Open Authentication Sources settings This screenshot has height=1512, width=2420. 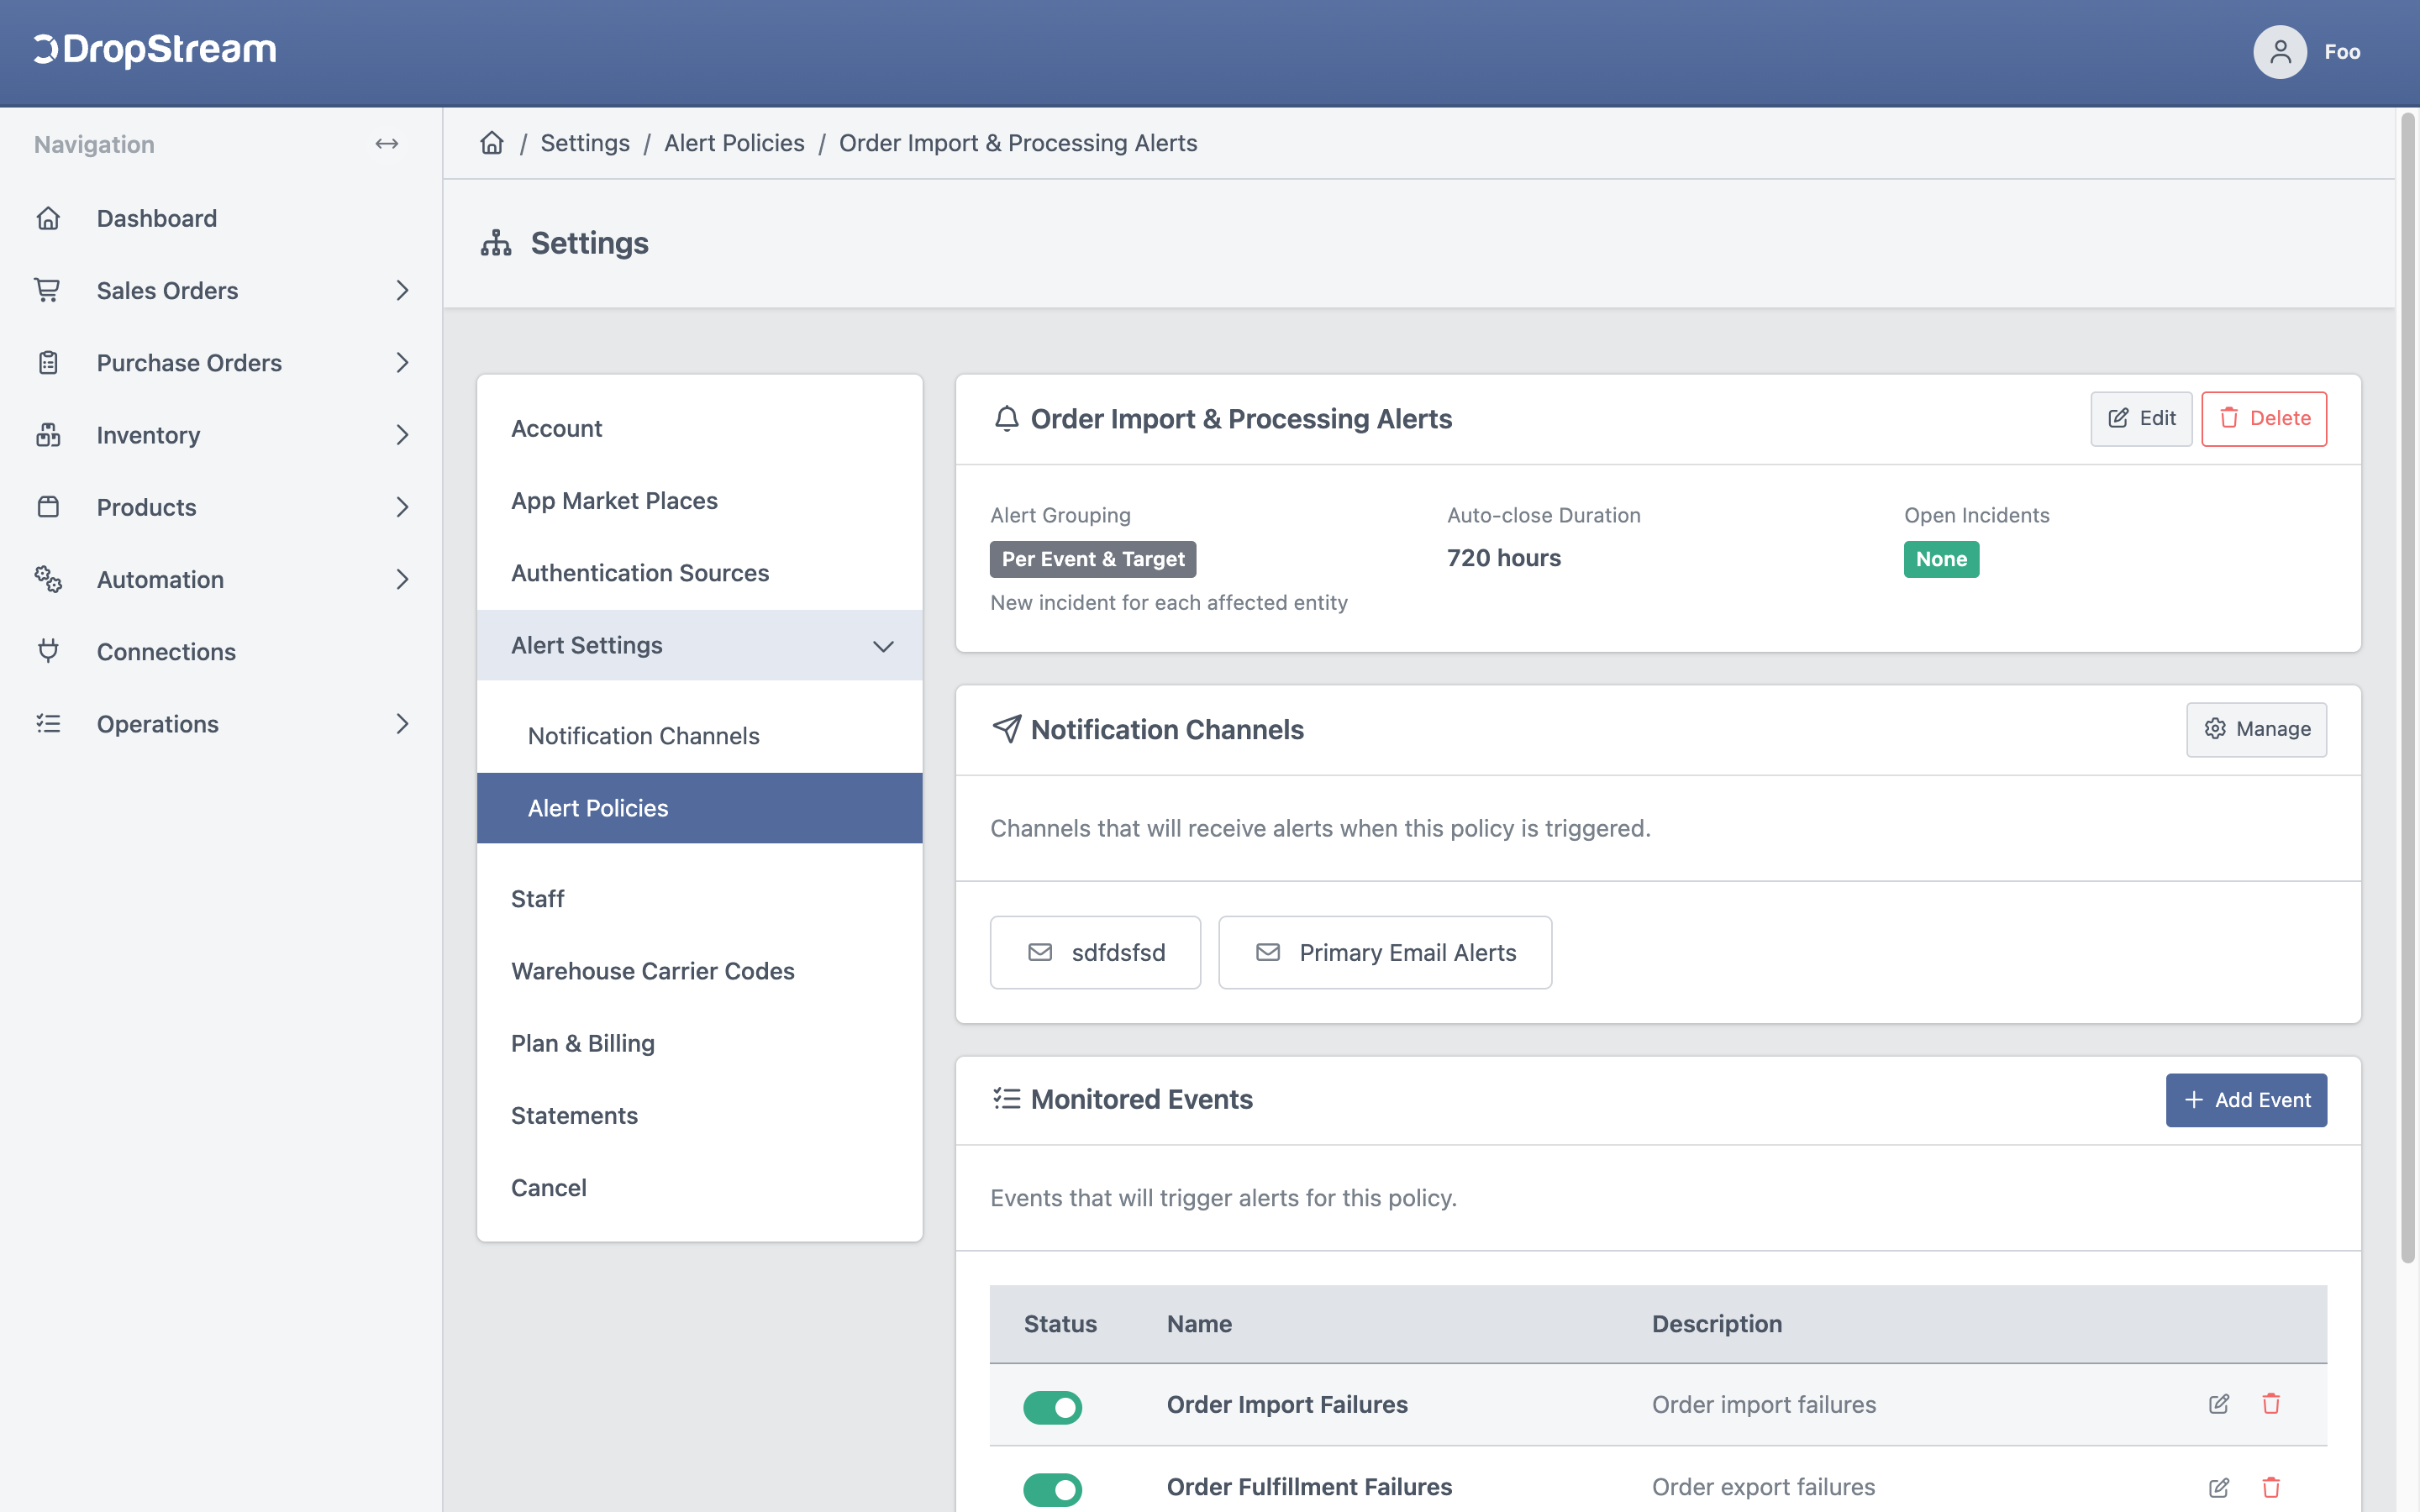point(699,573)
